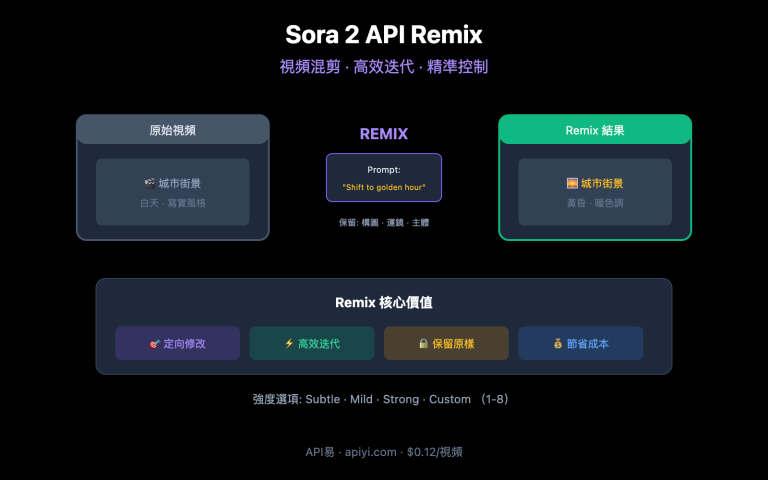Image resolution: width=768 pixels, height=480 pixels.
Task: Click the purple REMIX label
Action: (x=384, y=134)
